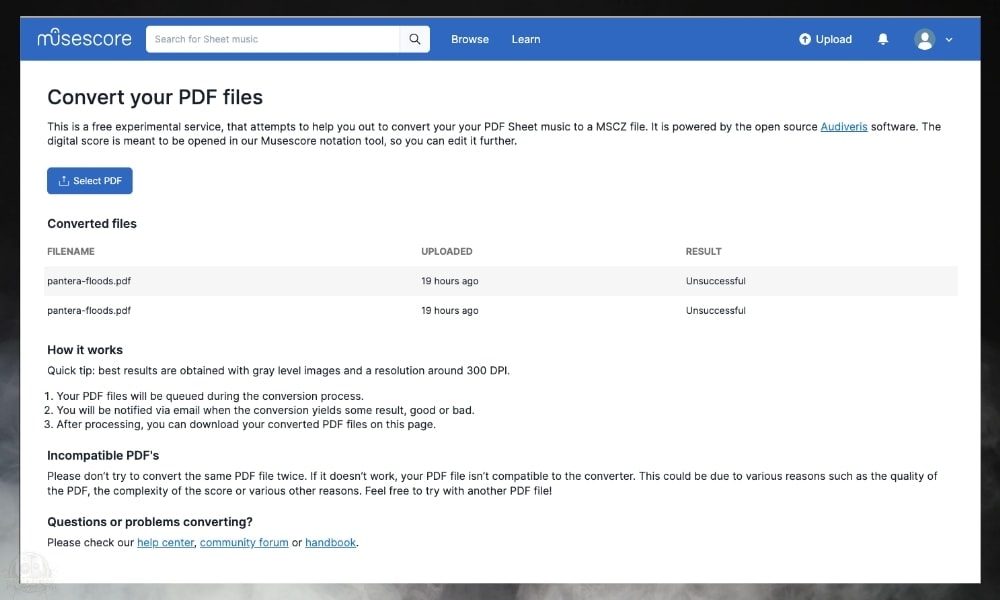Click the Convert your PDF files heading

tap(155, 97)
